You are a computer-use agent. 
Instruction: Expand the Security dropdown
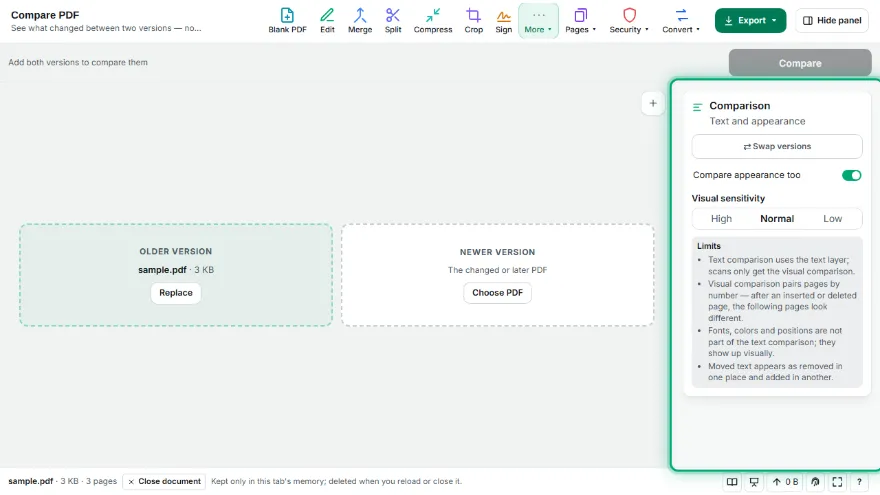(629, 21)
